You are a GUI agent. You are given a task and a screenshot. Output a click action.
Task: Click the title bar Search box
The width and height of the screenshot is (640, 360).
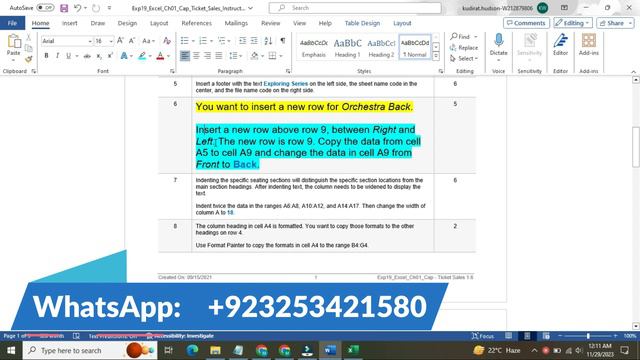tap(355, 8)
